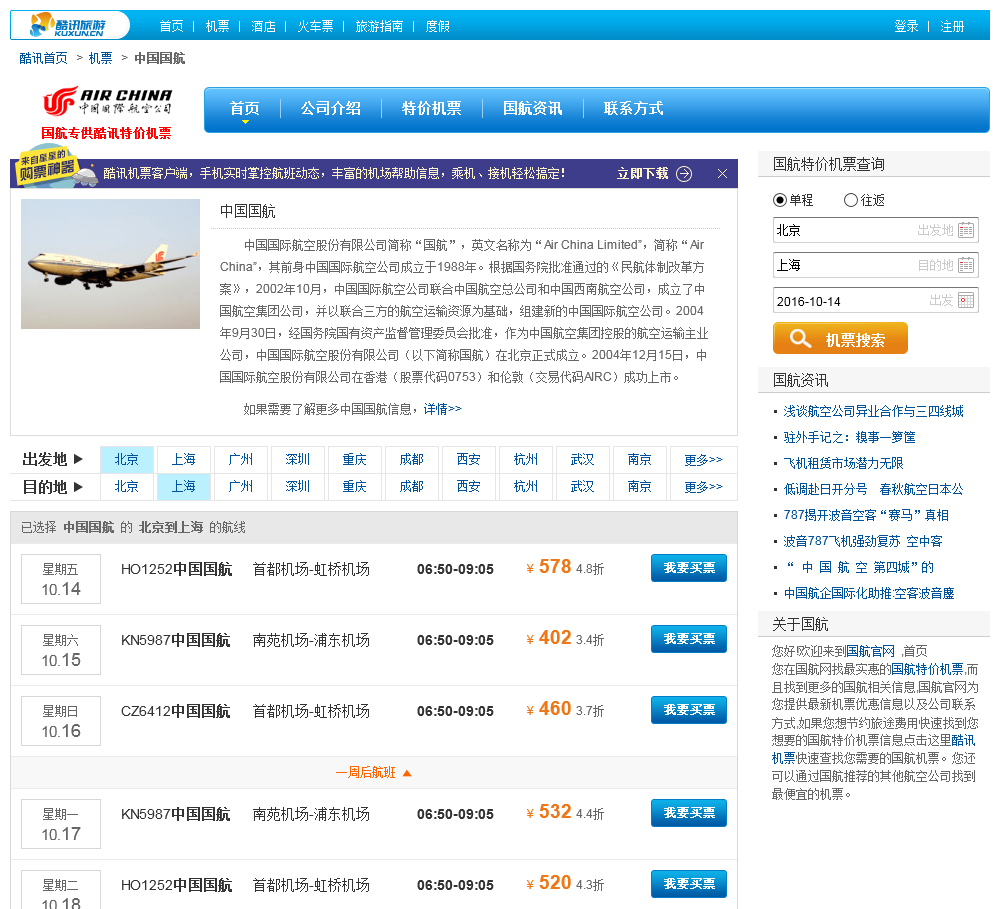The image size is (1000, 909).
Task: Open news 低调赴日开分号 春秋航空日本公
Action: [x=873, y=489]
